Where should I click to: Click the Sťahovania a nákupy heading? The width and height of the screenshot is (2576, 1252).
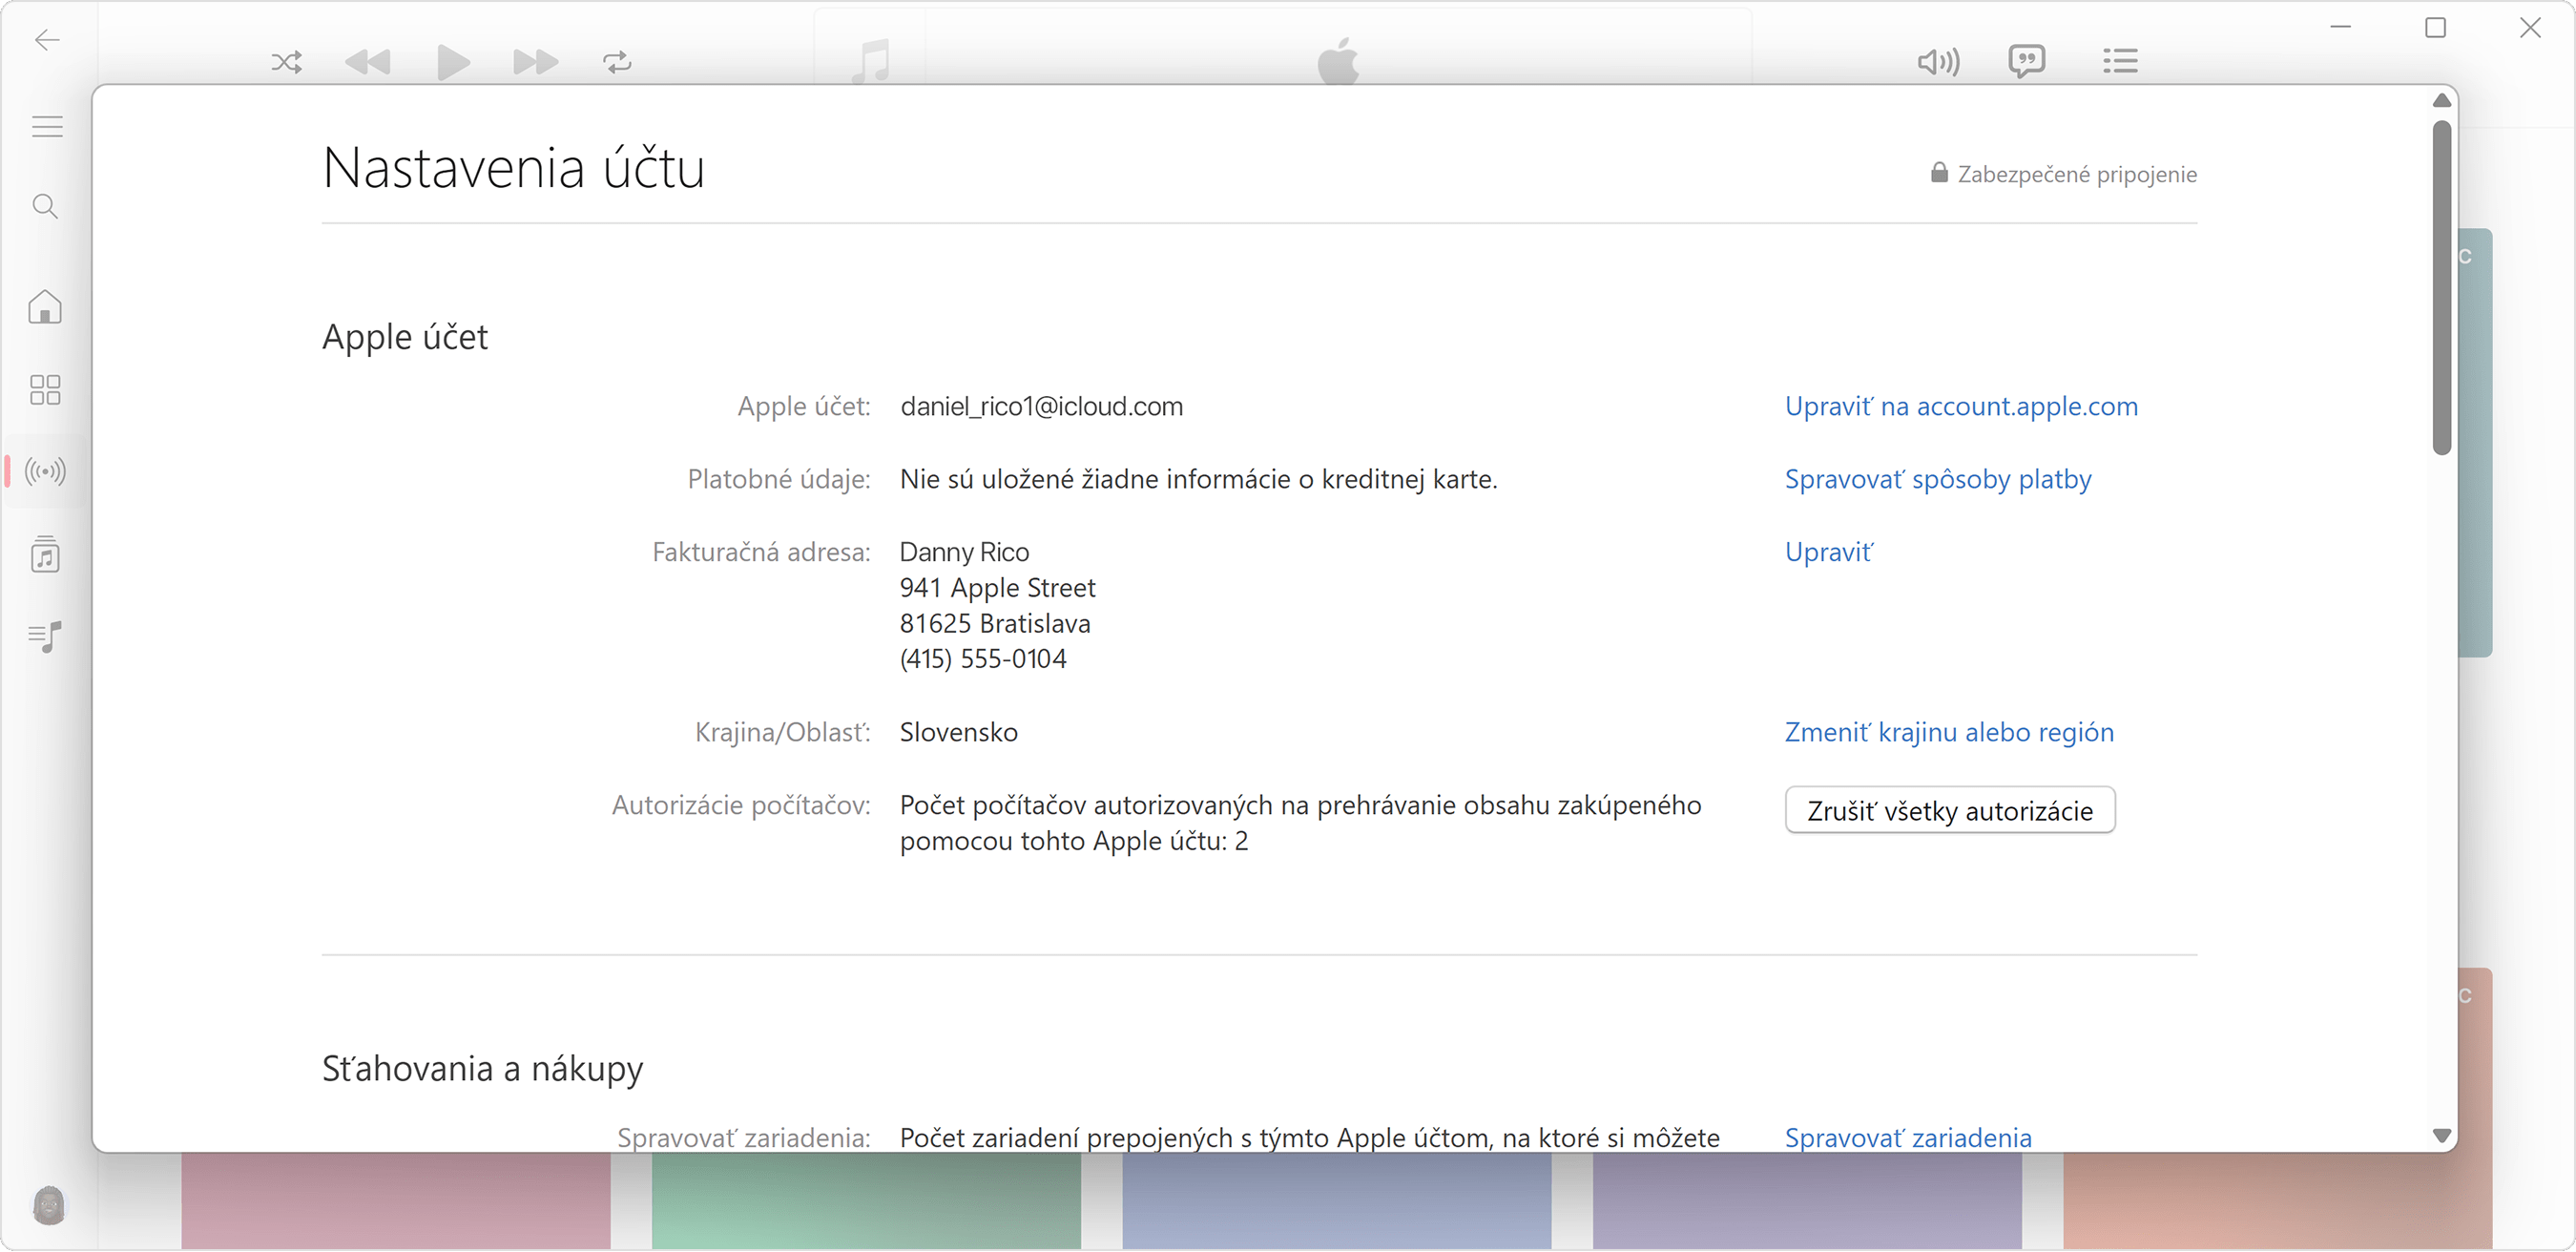tap(482, 1069)
